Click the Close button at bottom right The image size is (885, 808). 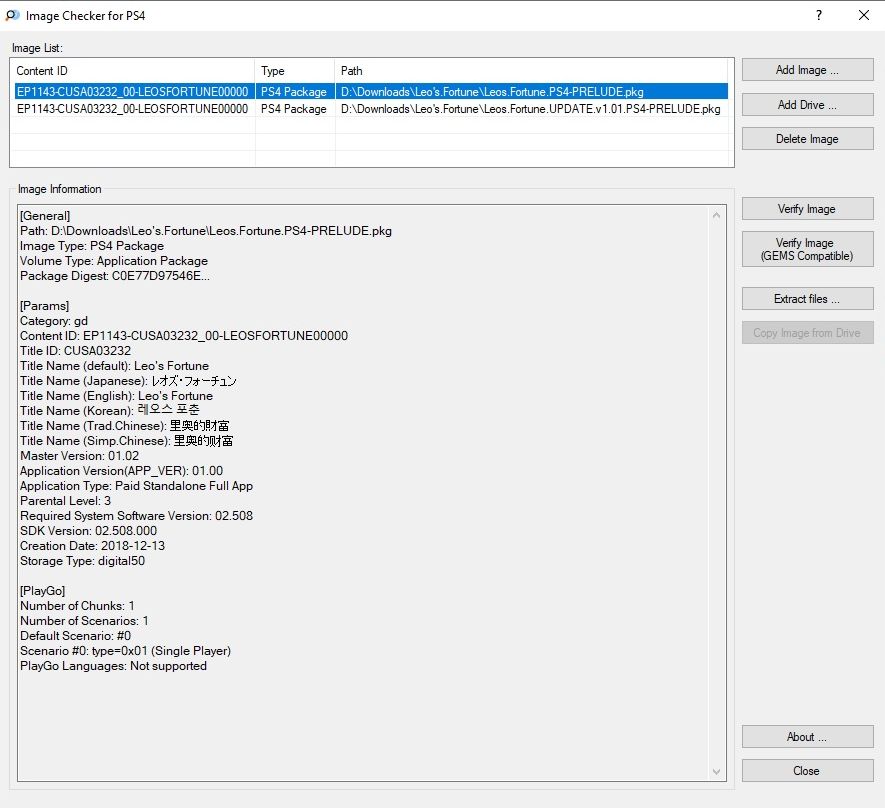(807, 771)
